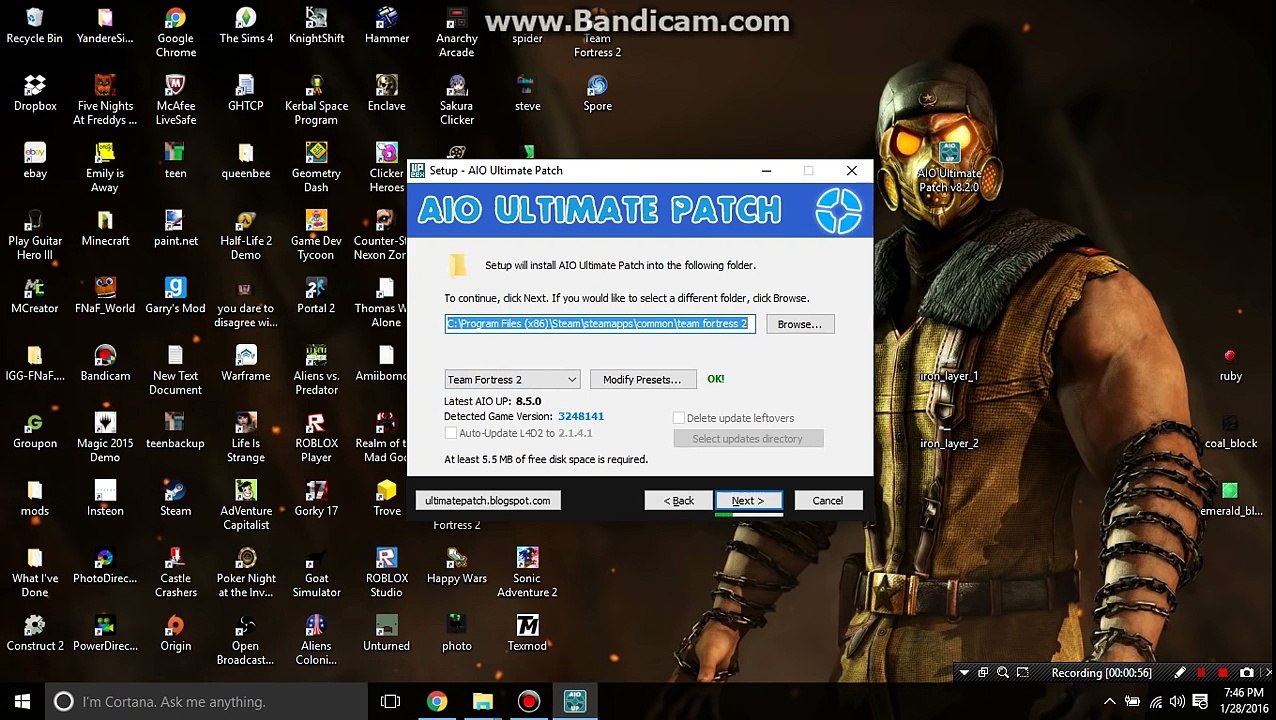The image size is (1276, 720).
Task: Switch to Chrome on the taskbar
Action: (437, 702)
